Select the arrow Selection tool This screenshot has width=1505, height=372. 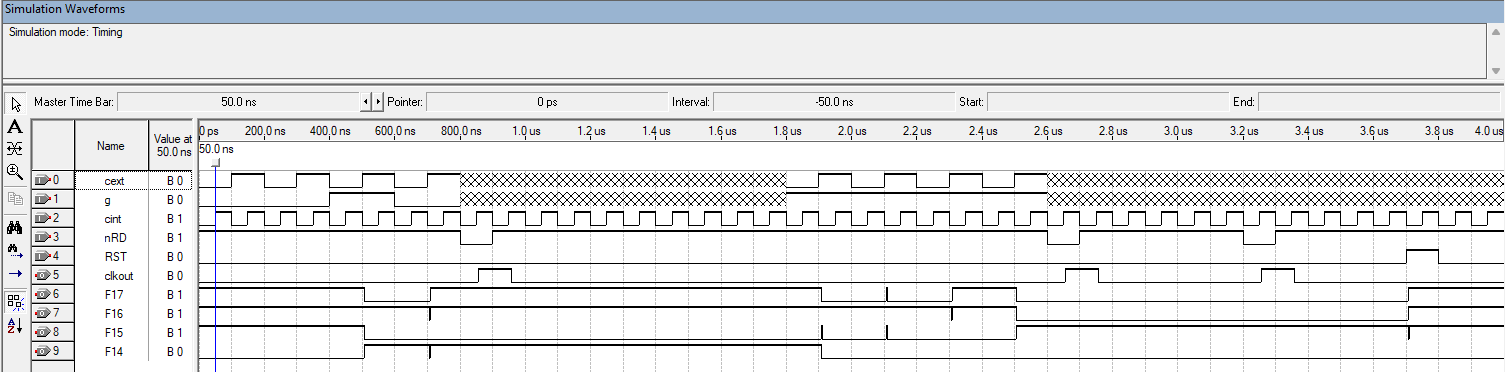[x=15, y=103]
